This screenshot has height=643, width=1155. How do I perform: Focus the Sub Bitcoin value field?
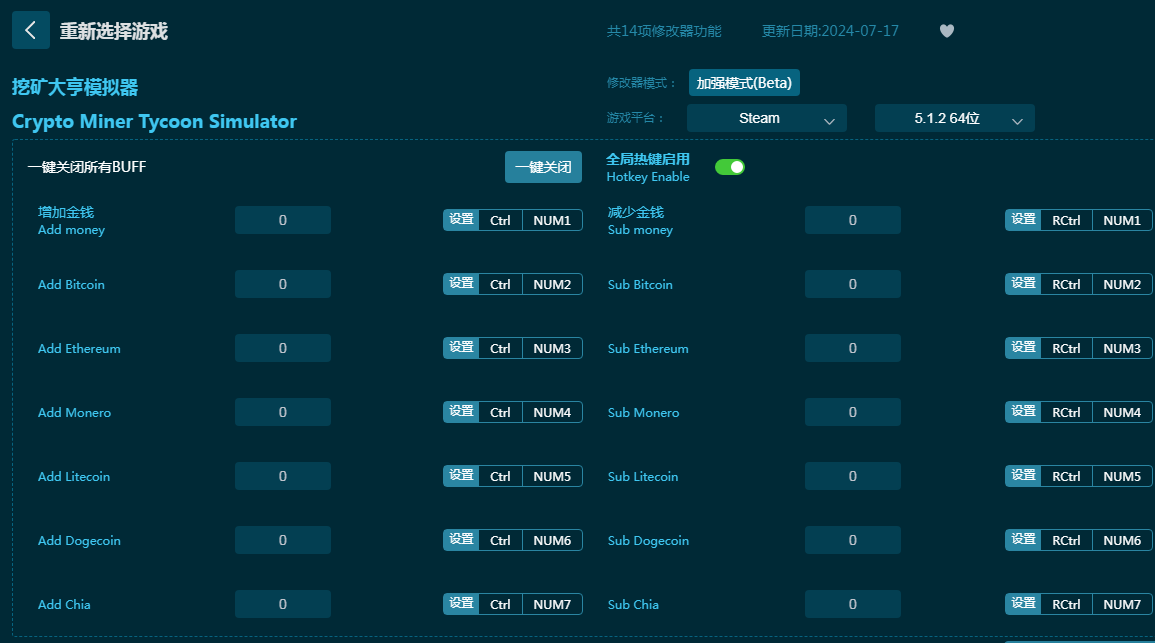click(852, 284)
